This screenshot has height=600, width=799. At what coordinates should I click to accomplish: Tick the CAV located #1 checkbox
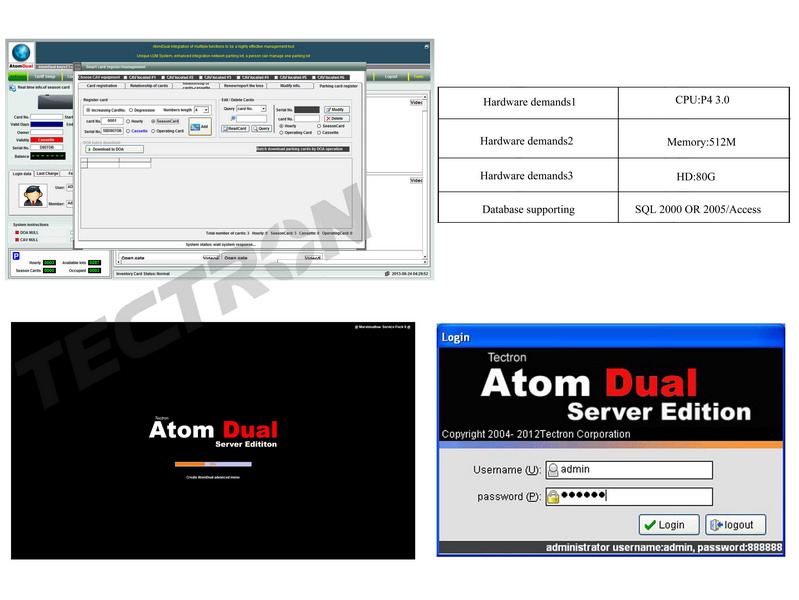125,77
